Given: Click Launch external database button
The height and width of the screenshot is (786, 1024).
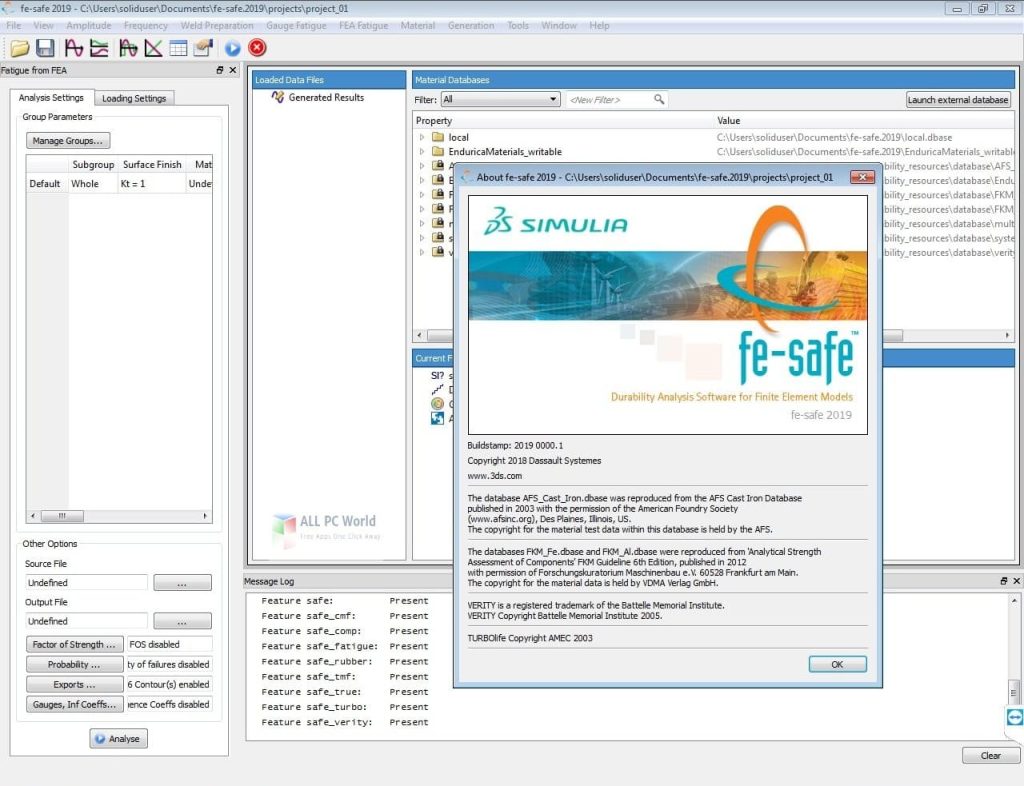Looking at the screenshot, I should (957, 99).
